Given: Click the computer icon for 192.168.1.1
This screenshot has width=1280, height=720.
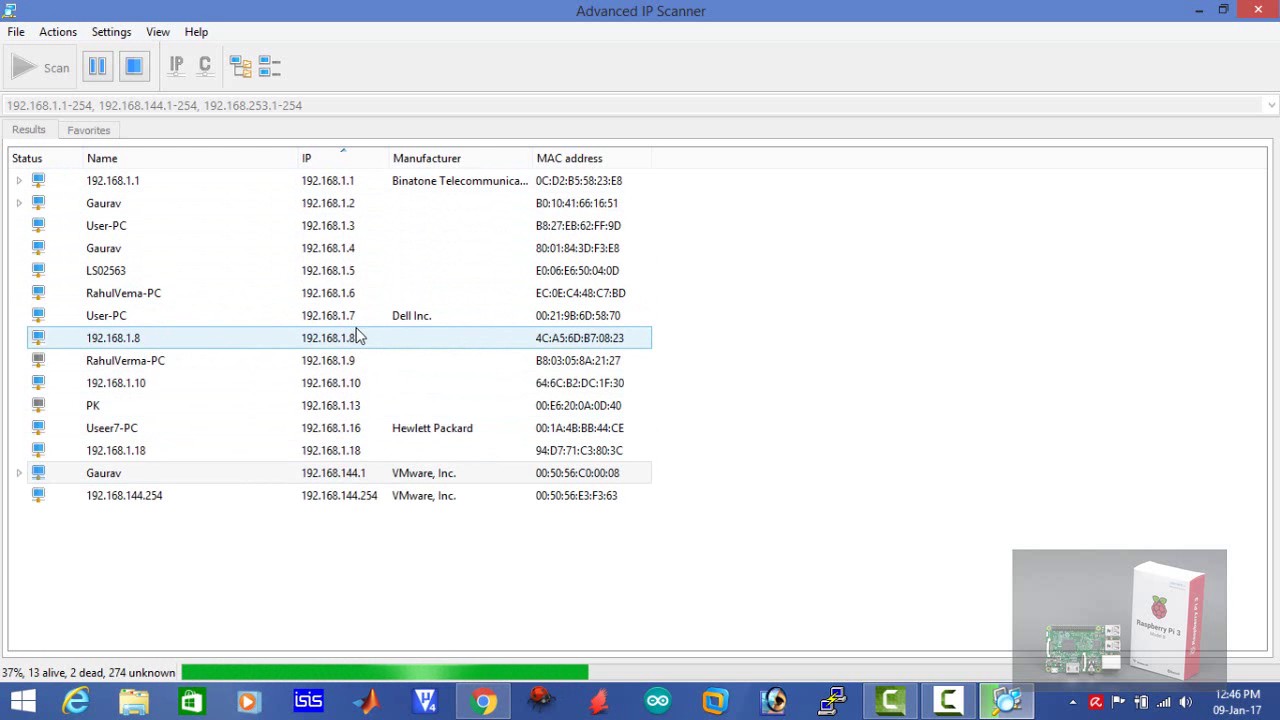Looking at the screenshot, I should coord(38,181).
